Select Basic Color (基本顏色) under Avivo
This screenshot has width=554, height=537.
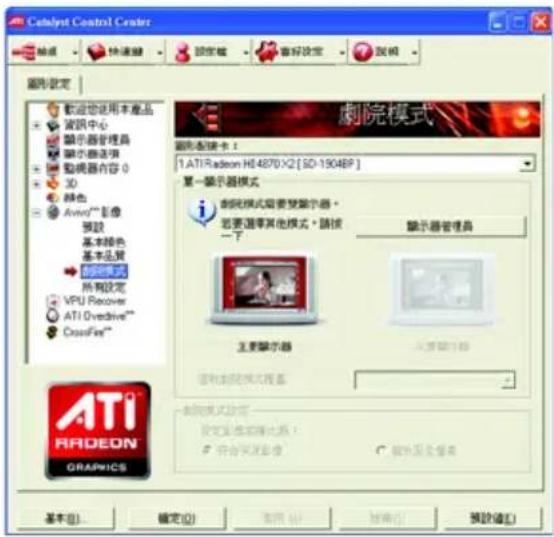point(104,242)
